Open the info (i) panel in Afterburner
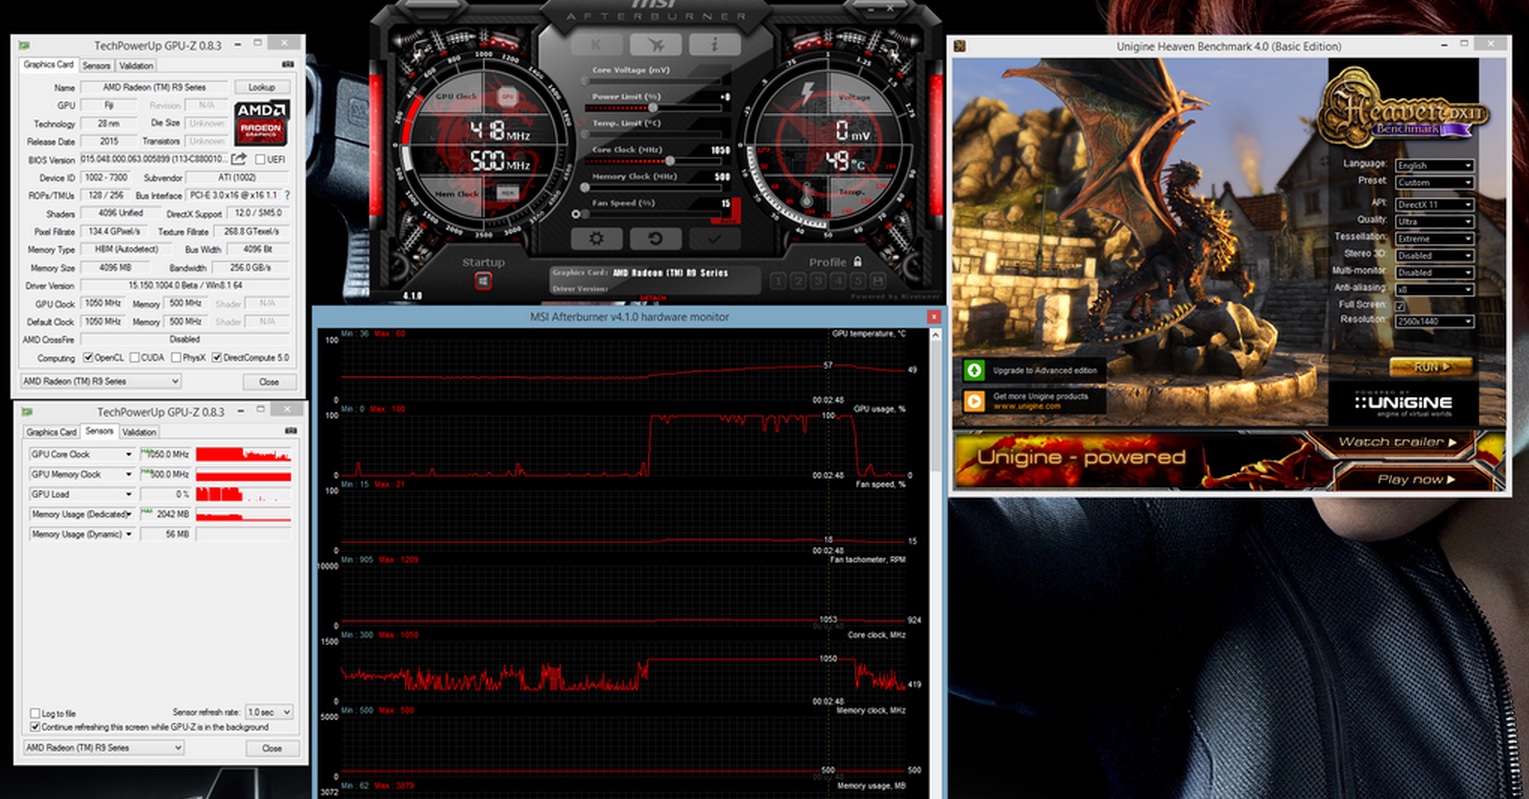1529x799 pixels. click(714, 45)
